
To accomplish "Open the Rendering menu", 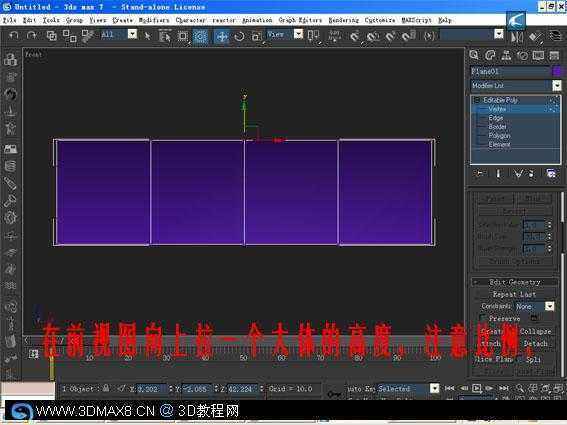I will (344, 20).
